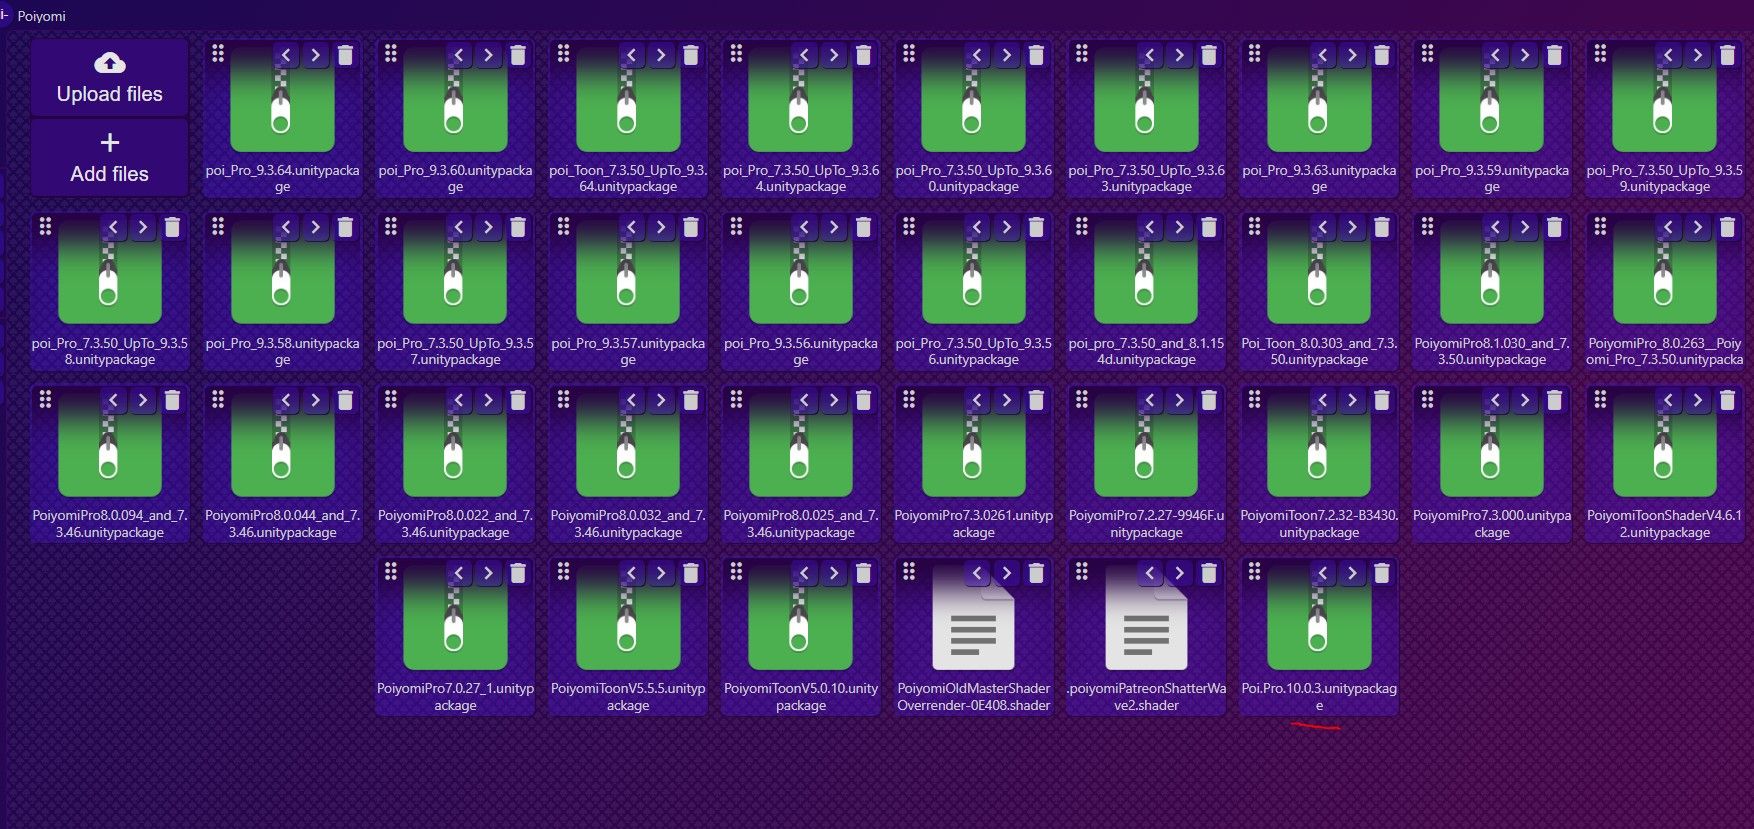The height and width of the screenshot is (829, 1754).
Task: Click the filename PoiyomiPro7.3.000.unitypackage
Action: (1492, 524)
